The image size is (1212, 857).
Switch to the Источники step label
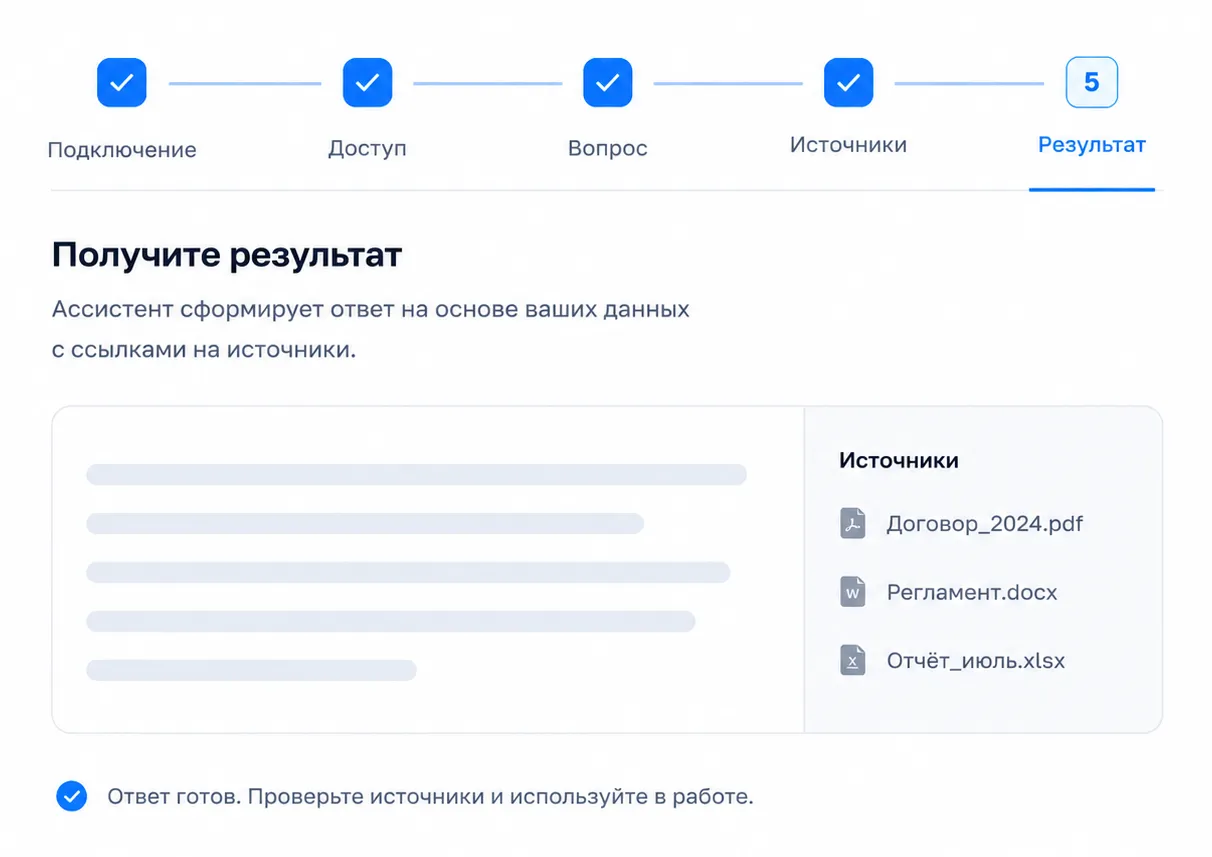[849, 145]
